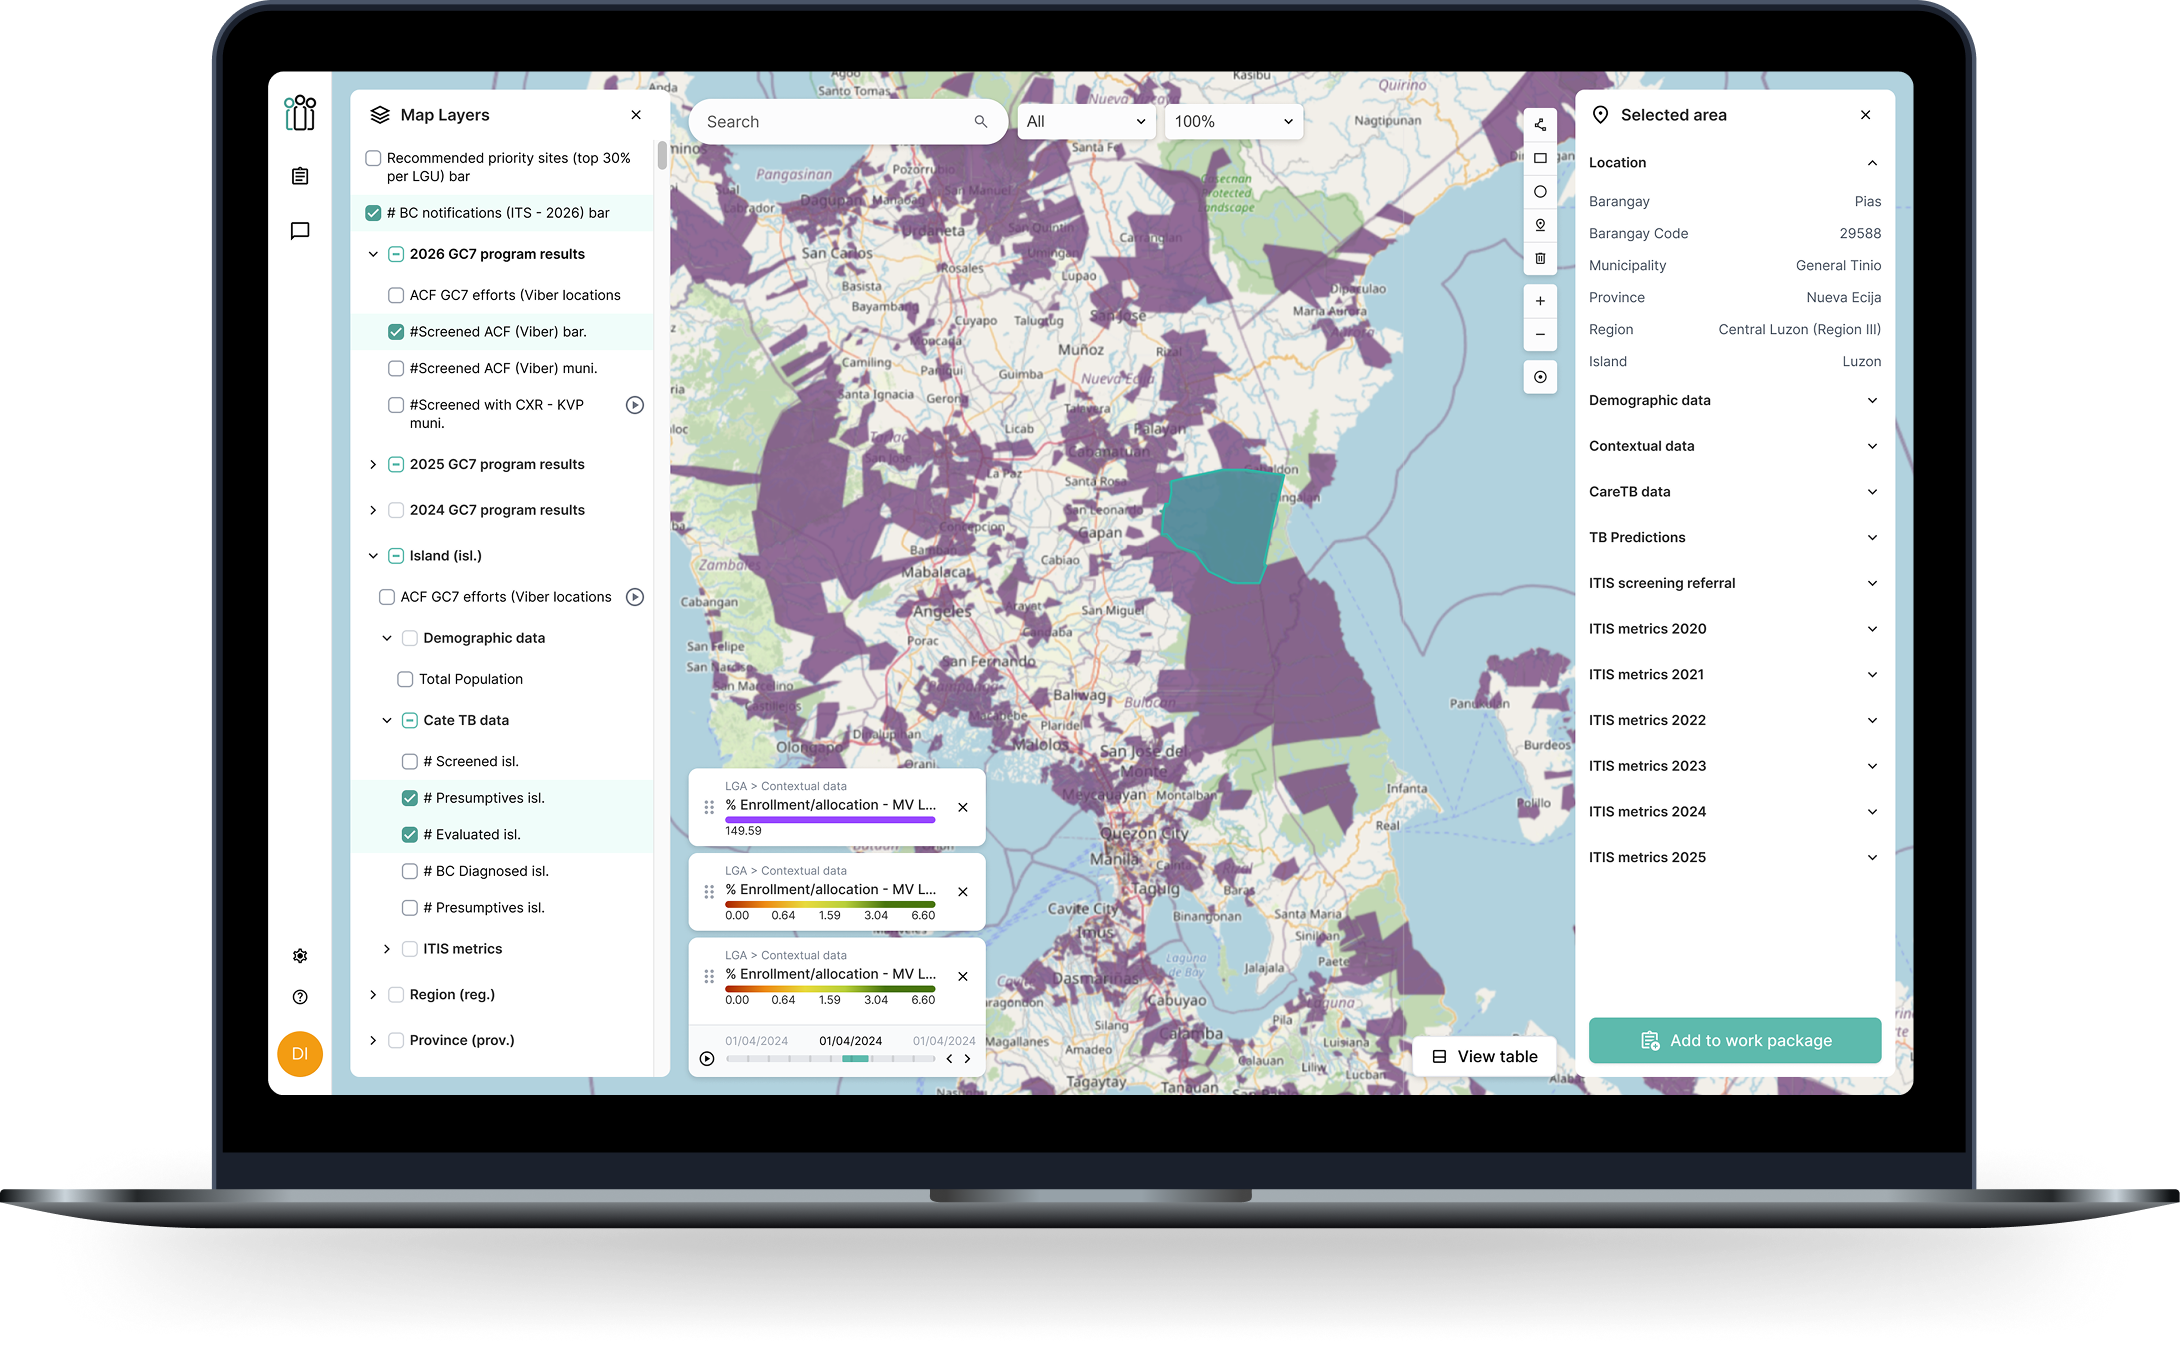
Task: Open the clipboard work packages icon
Action: (x=300, y=176)
